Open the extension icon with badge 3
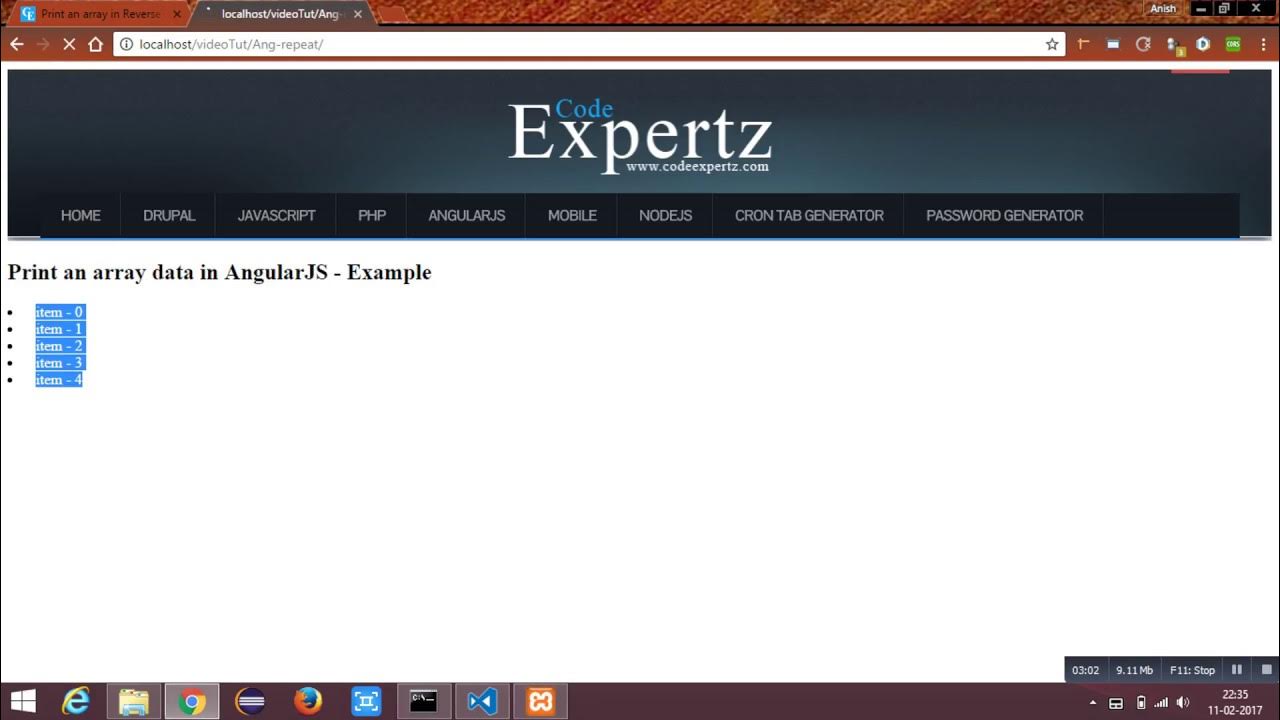Screen dimensions: 1280x720 coord(1174,45)
